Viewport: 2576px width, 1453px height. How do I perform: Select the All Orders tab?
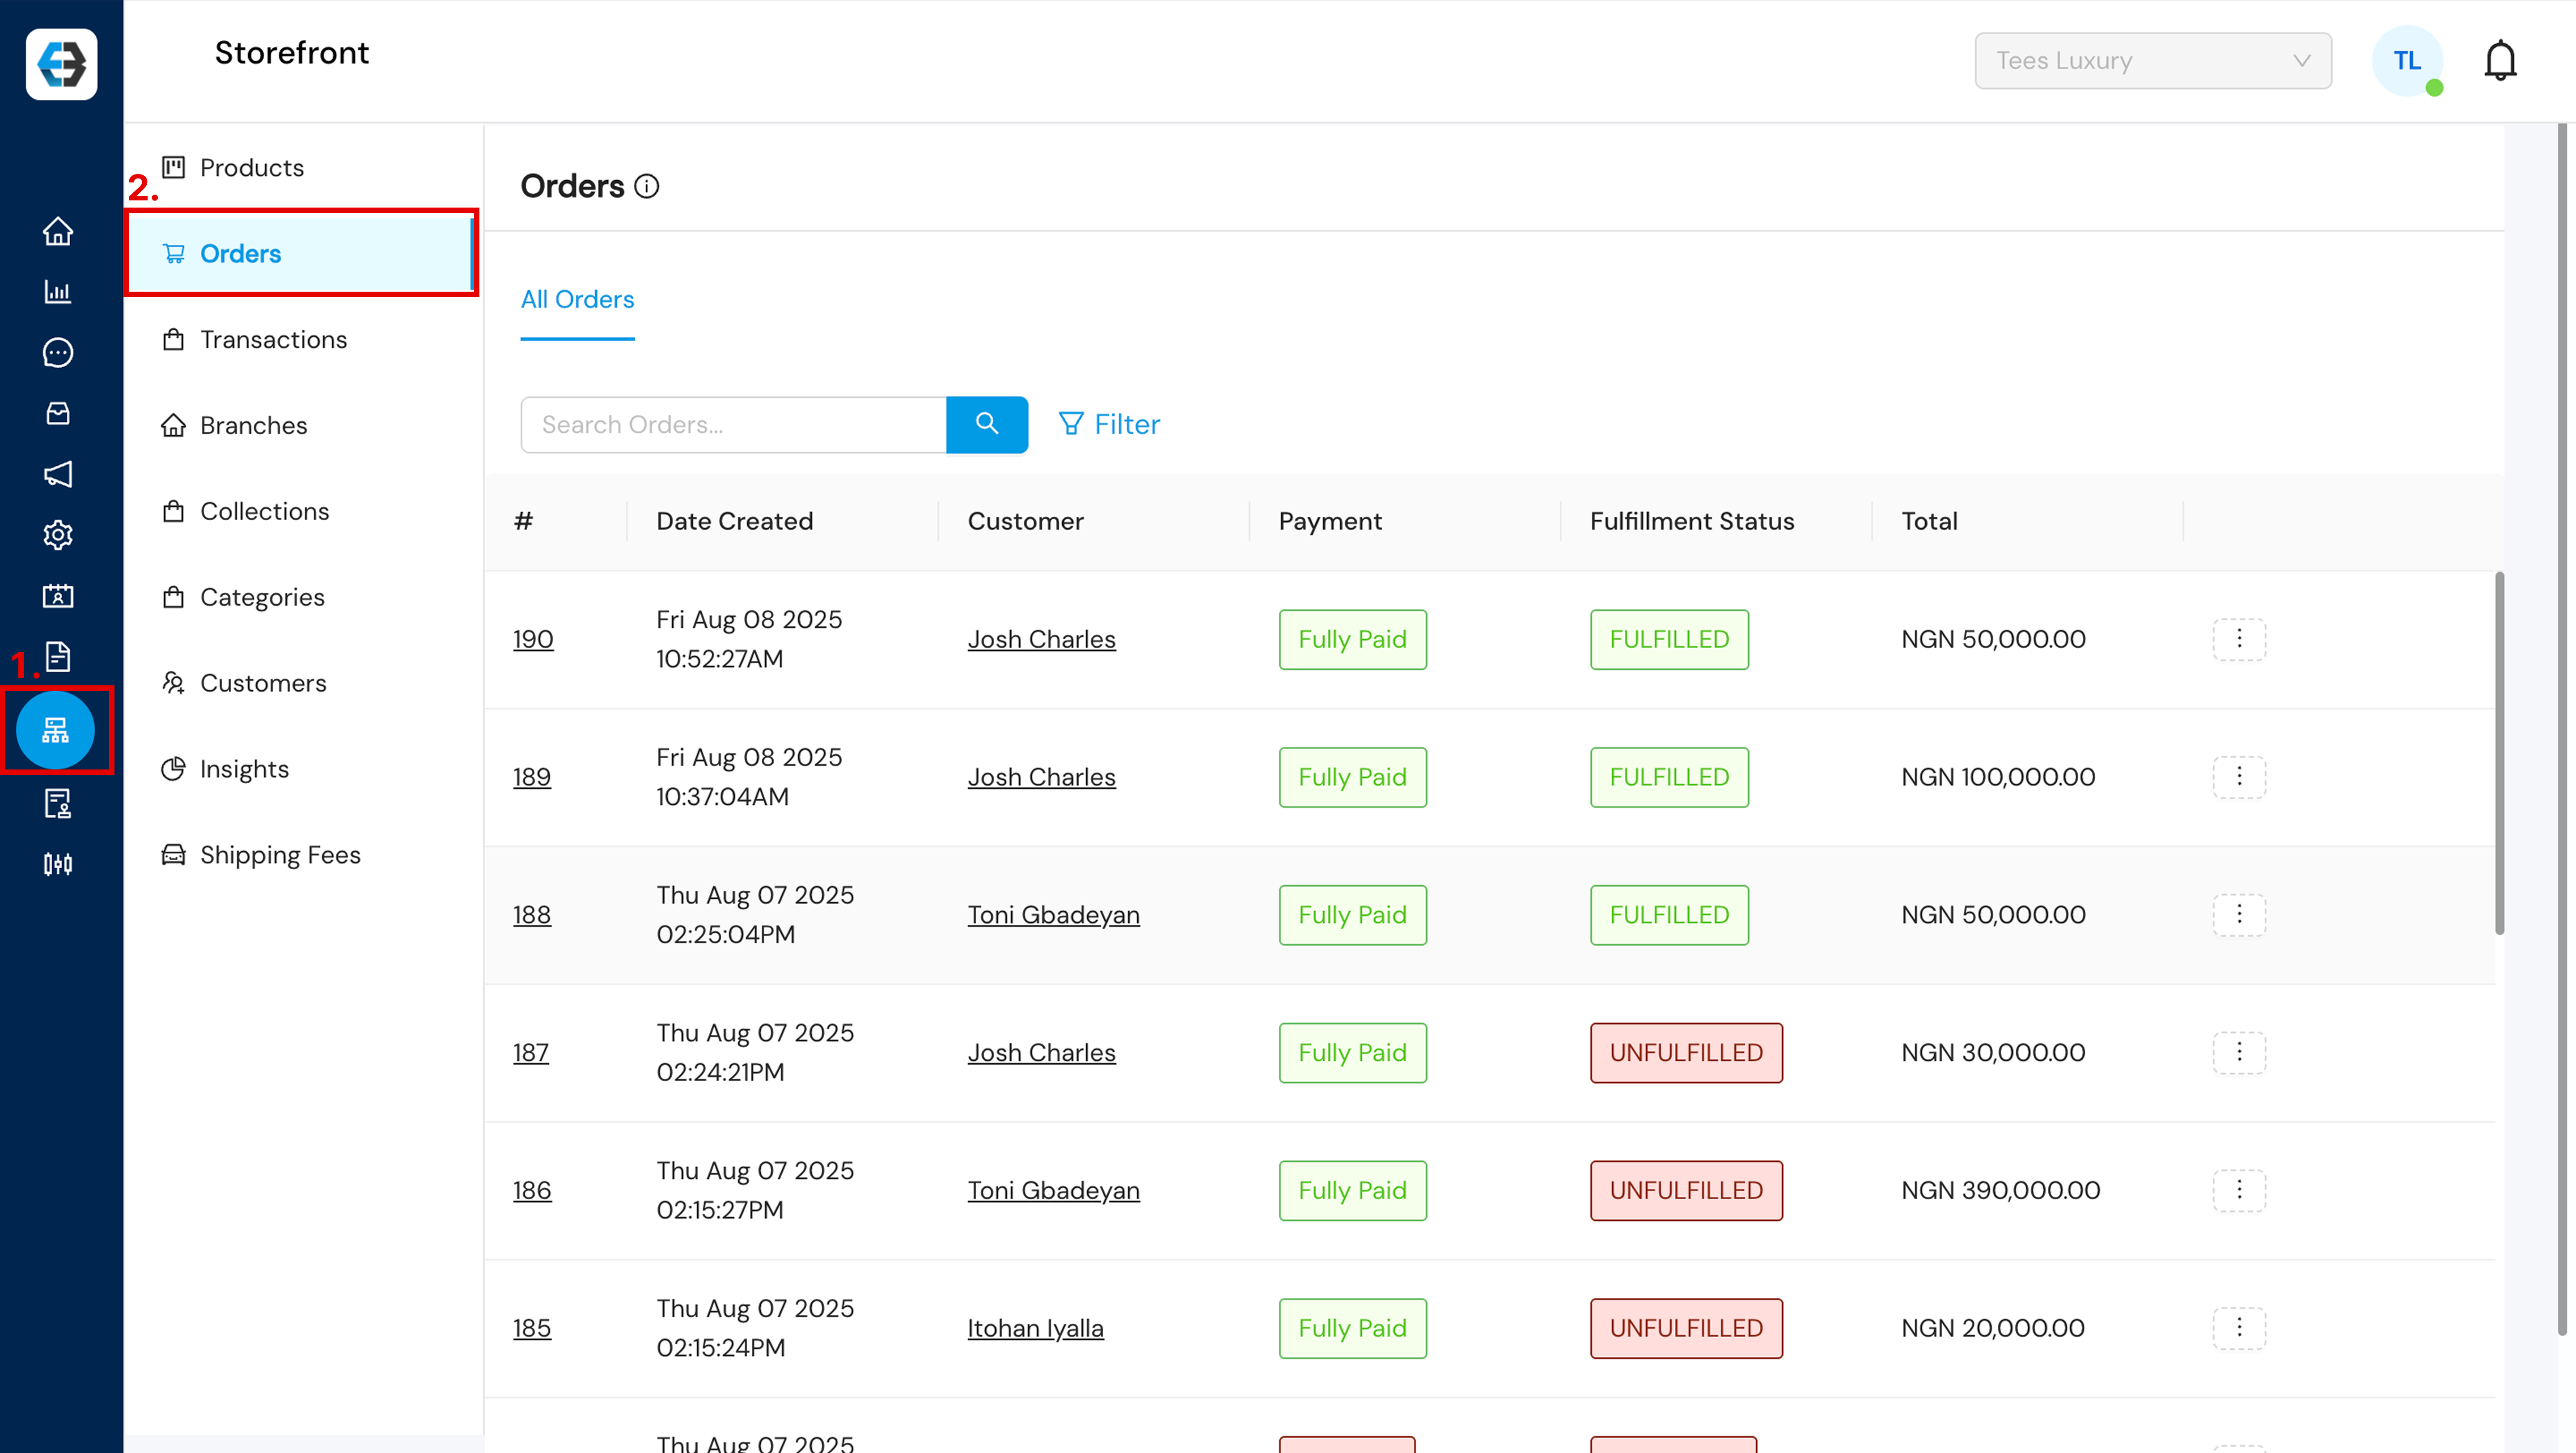[577, 300]
